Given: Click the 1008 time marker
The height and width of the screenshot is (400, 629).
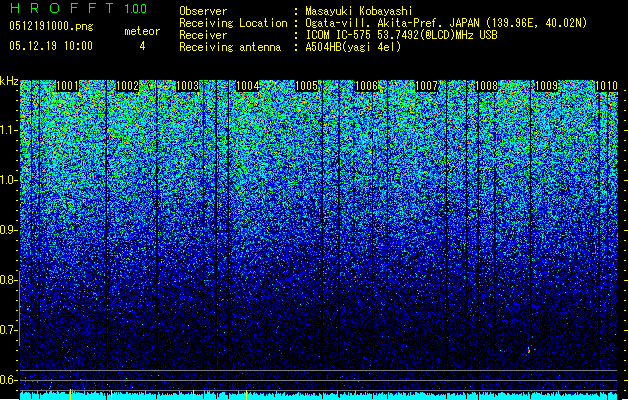Looking at the screenshot, I should pos(486,86).
